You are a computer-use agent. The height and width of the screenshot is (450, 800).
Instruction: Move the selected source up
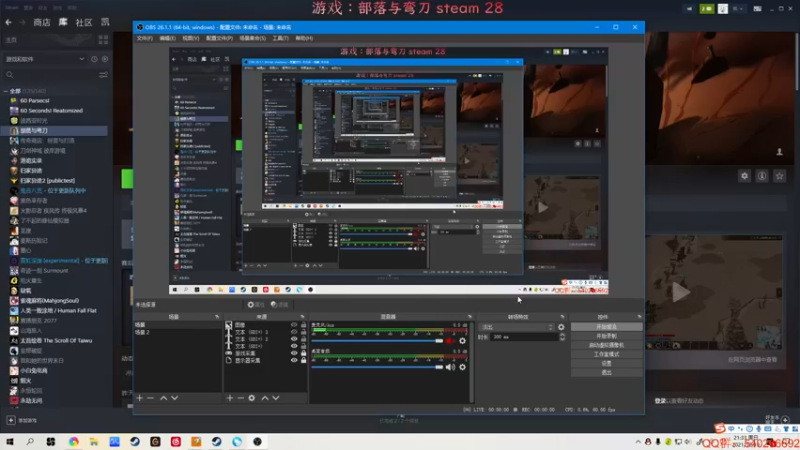tap(265, 398)
